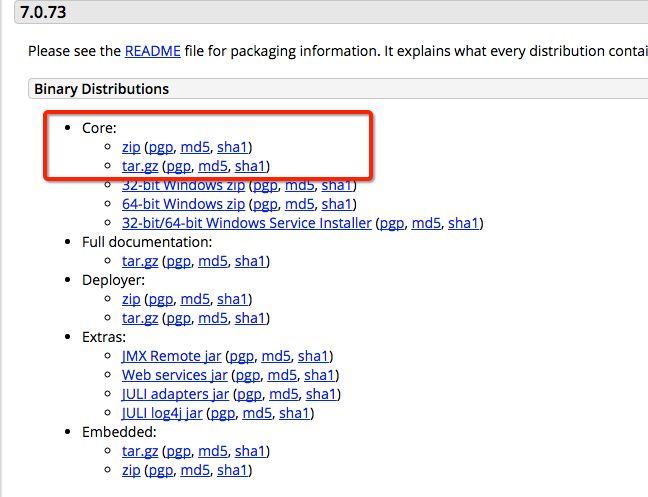This screenshot has height=497, width=648.
Task: Download the 64-bit Windows zip
Action: [183, 204]
